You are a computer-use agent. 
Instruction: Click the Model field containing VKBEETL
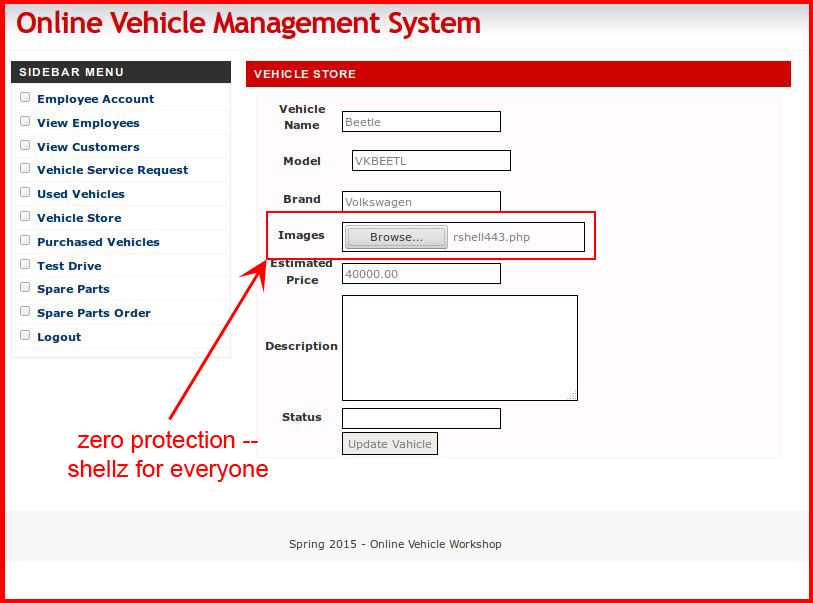(x=431, y=161)
